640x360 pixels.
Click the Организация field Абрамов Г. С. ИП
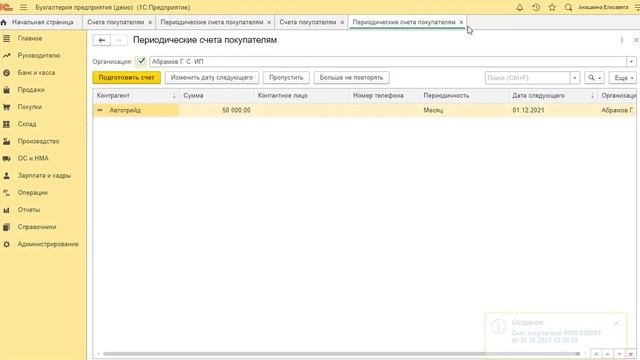[388, 62]
